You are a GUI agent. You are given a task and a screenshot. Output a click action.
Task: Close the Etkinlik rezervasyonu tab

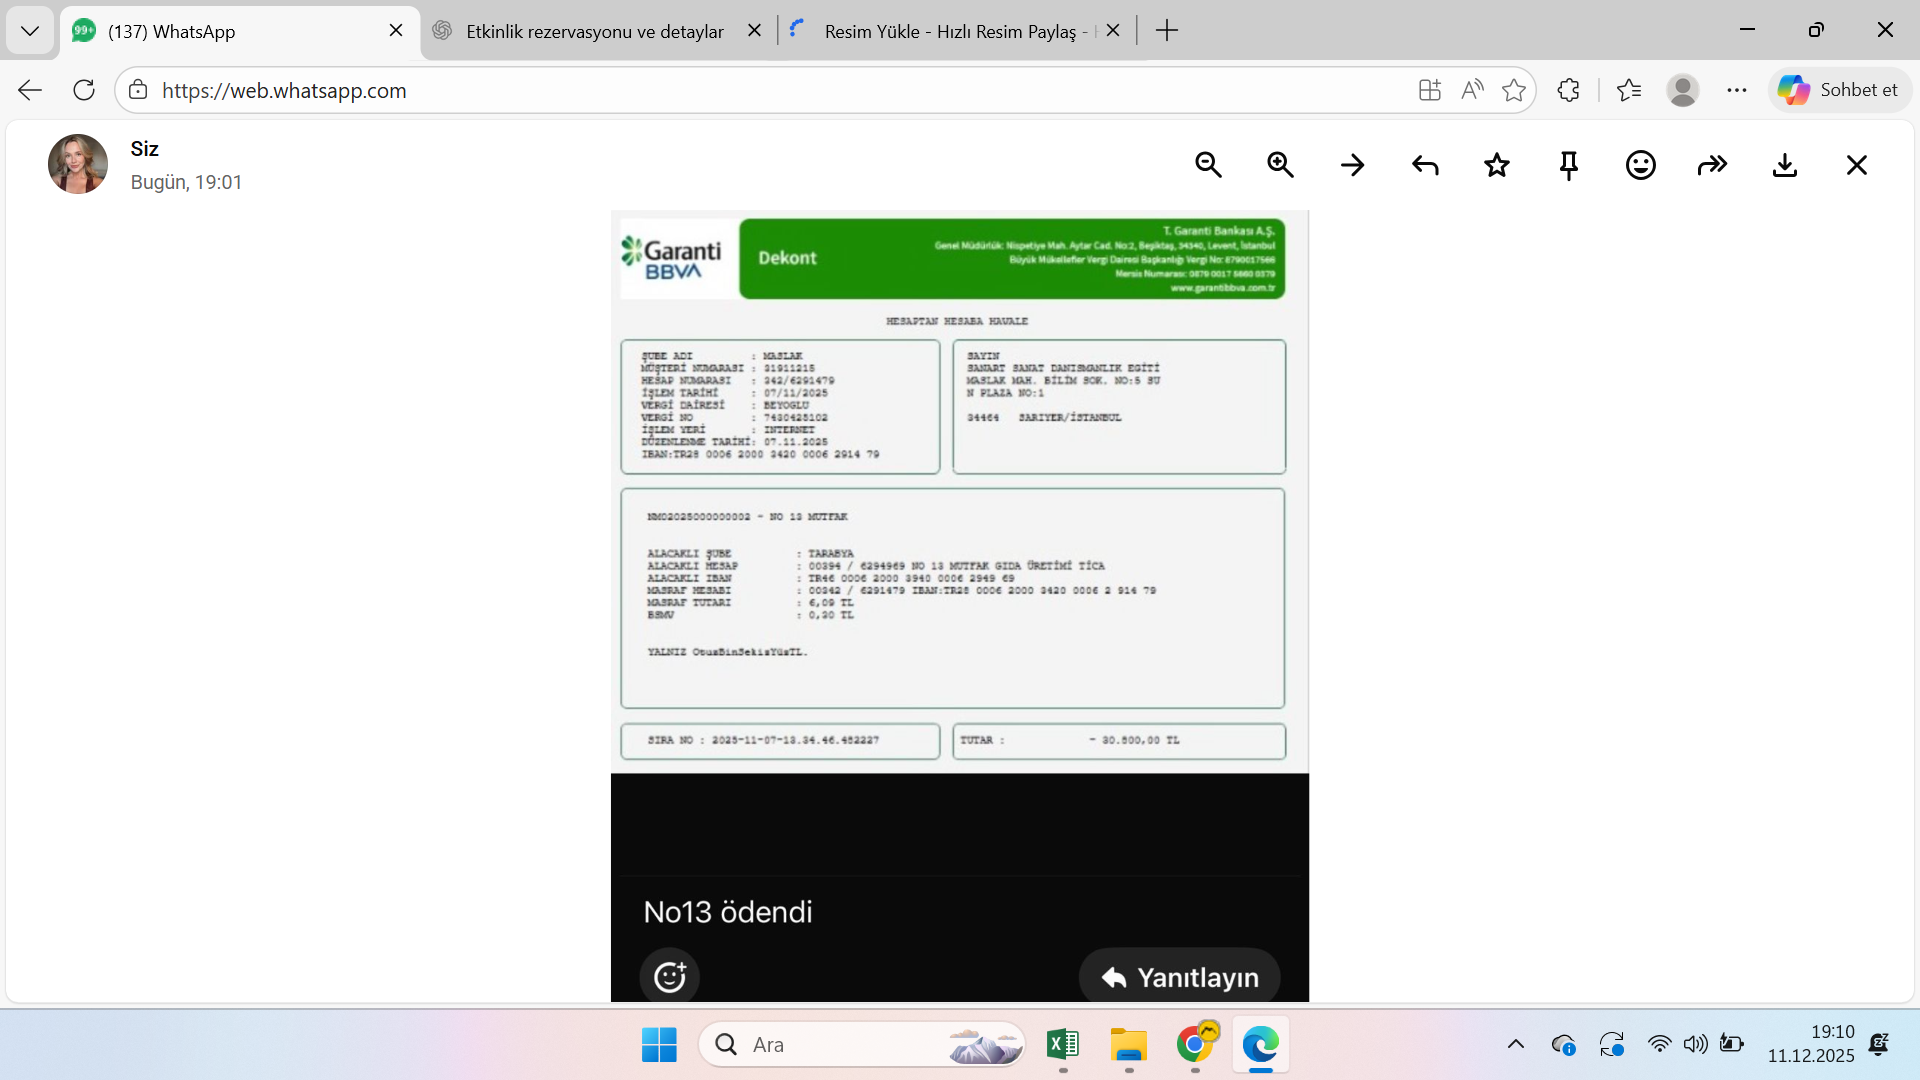point(755,31)
